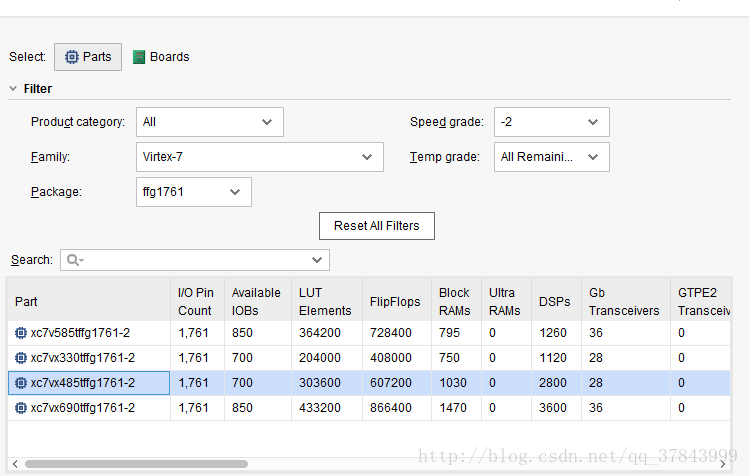Click Reset All Filters button
Screen dimensions: 749x476
point(377,226)
